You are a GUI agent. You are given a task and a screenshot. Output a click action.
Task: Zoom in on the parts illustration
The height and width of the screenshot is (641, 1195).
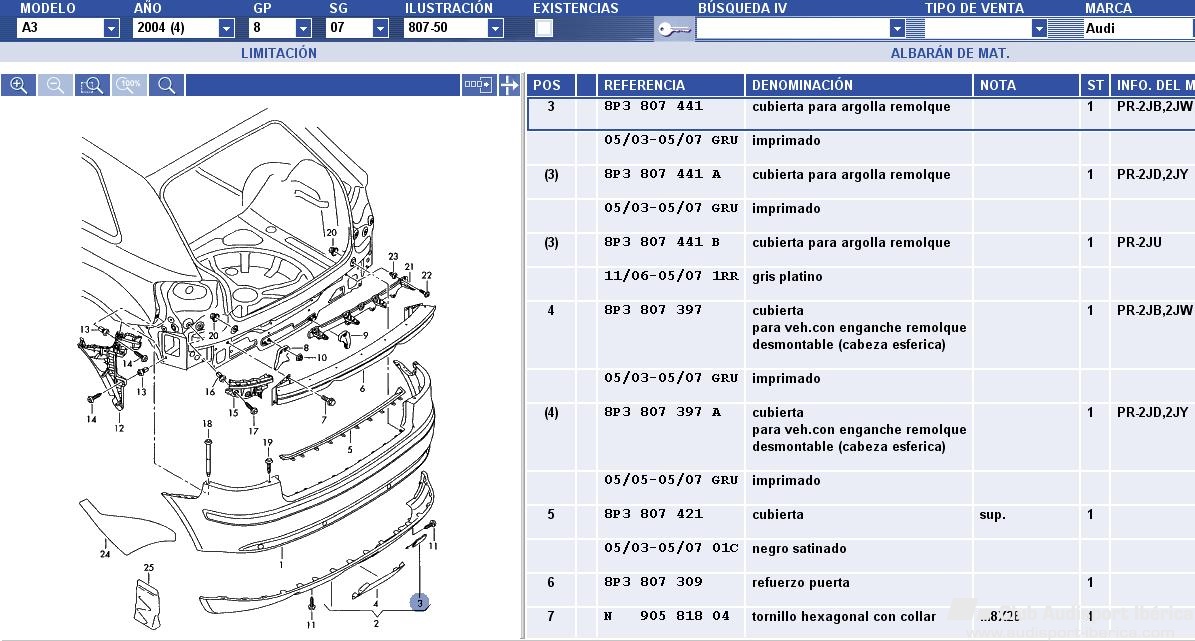18,85
